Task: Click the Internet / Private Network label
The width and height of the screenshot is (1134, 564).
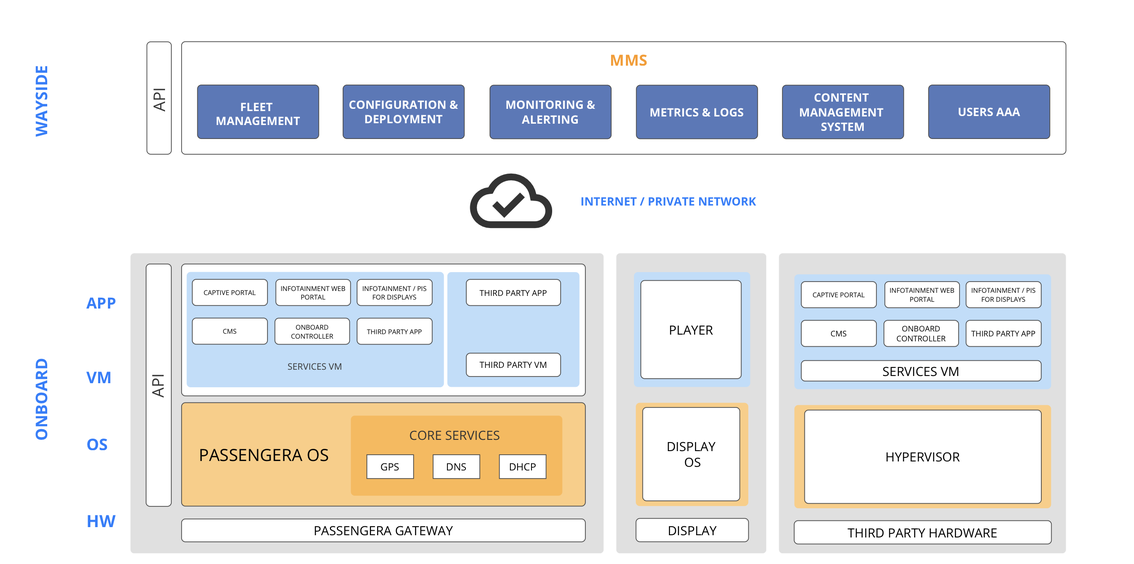Action: [x=668, y=202]
